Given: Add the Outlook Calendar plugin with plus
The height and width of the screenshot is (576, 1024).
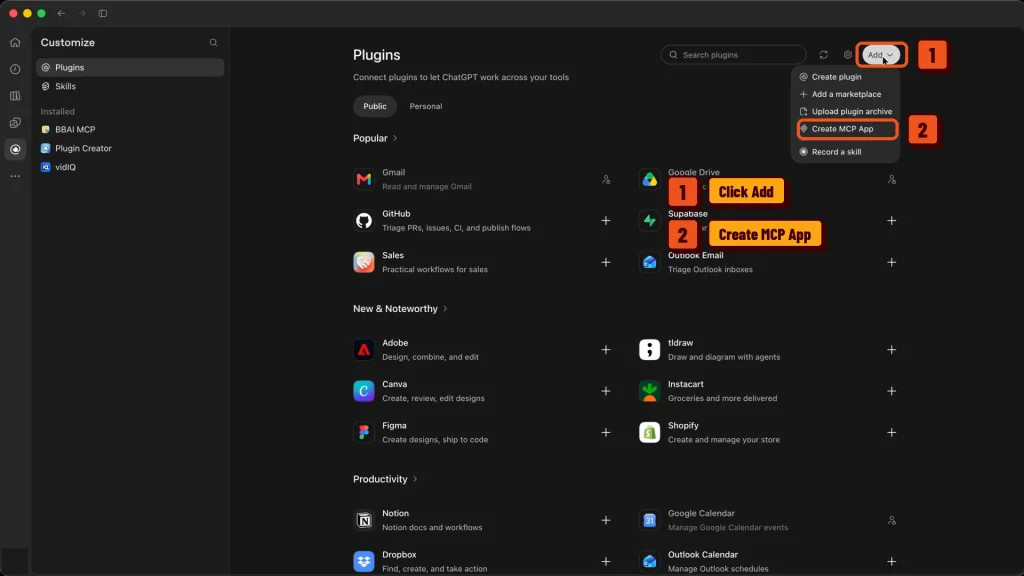Looking at the screenshot, I should point(891,562).
